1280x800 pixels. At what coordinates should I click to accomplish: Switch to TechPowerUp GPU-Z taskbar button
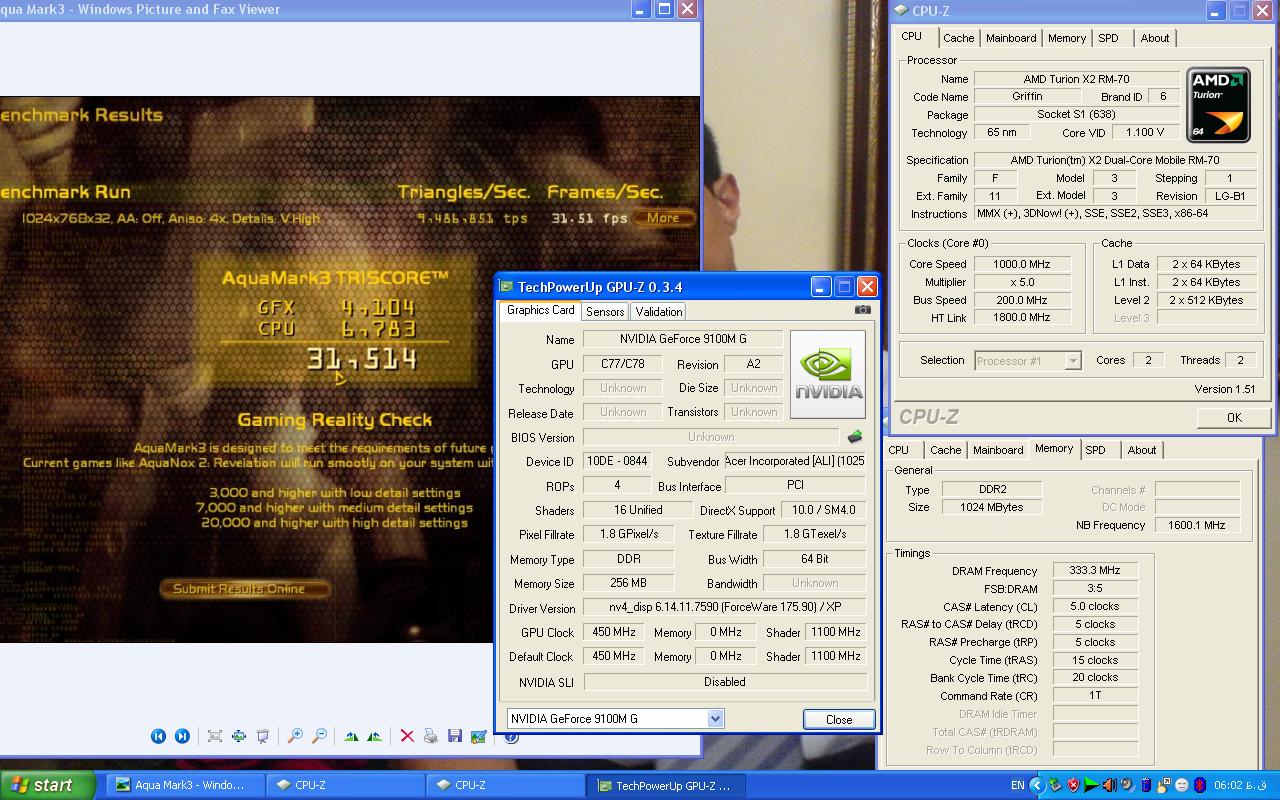point(664,785)
